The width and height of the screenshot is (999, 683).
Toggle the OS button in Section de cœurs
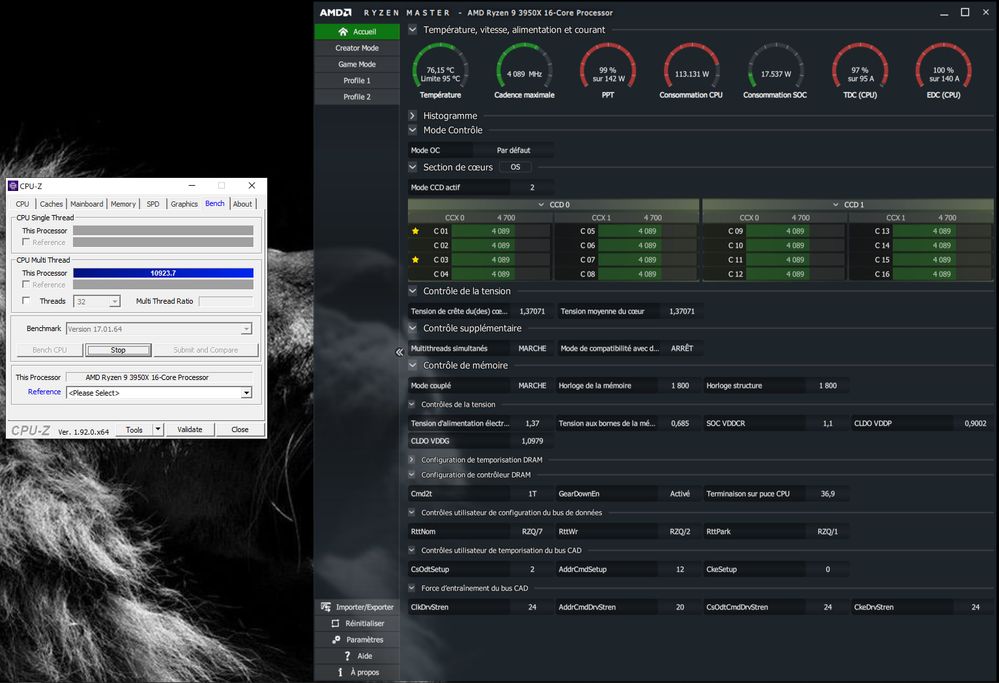tap(515, 167)
